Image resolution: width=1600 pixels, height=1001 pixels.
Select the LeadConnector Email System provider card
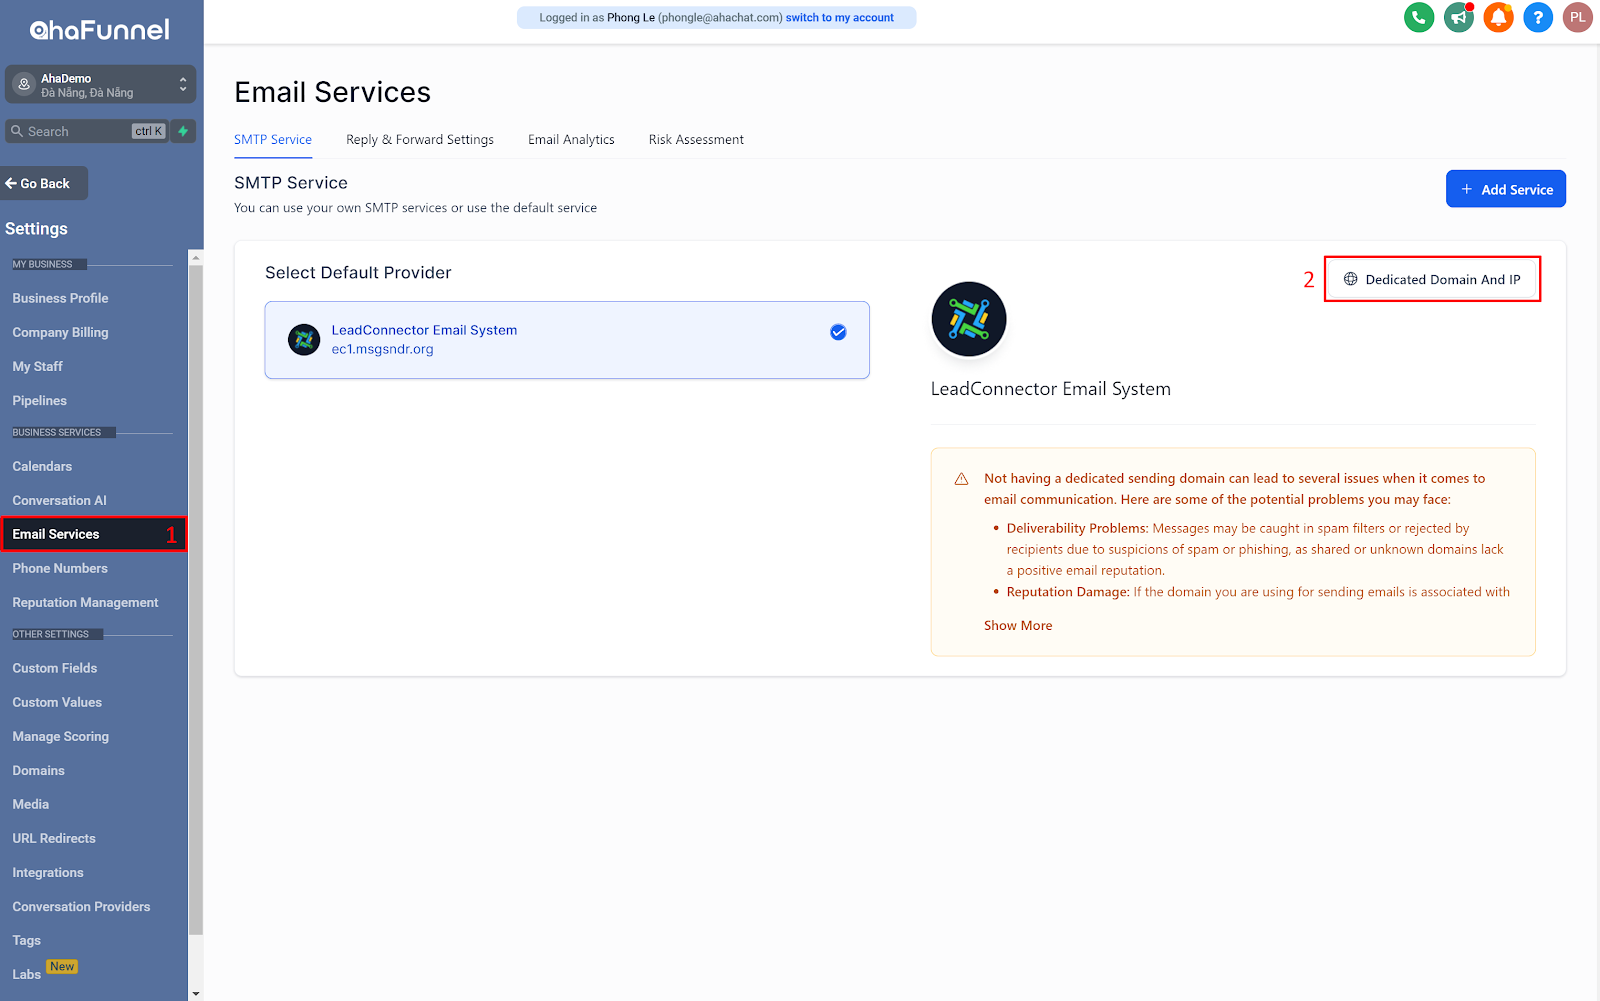(x=567, y=340)
